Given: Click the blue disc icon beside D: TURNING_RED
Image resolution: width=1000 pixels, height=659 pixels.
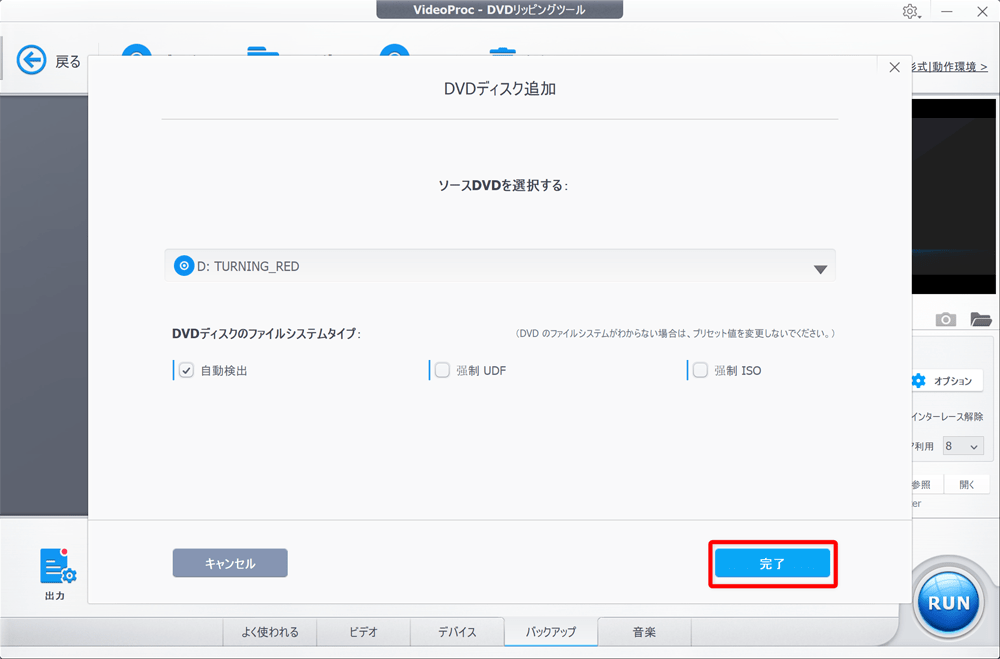Looking at the screenshot, I should pyautogui.click(x=184, y=266).
